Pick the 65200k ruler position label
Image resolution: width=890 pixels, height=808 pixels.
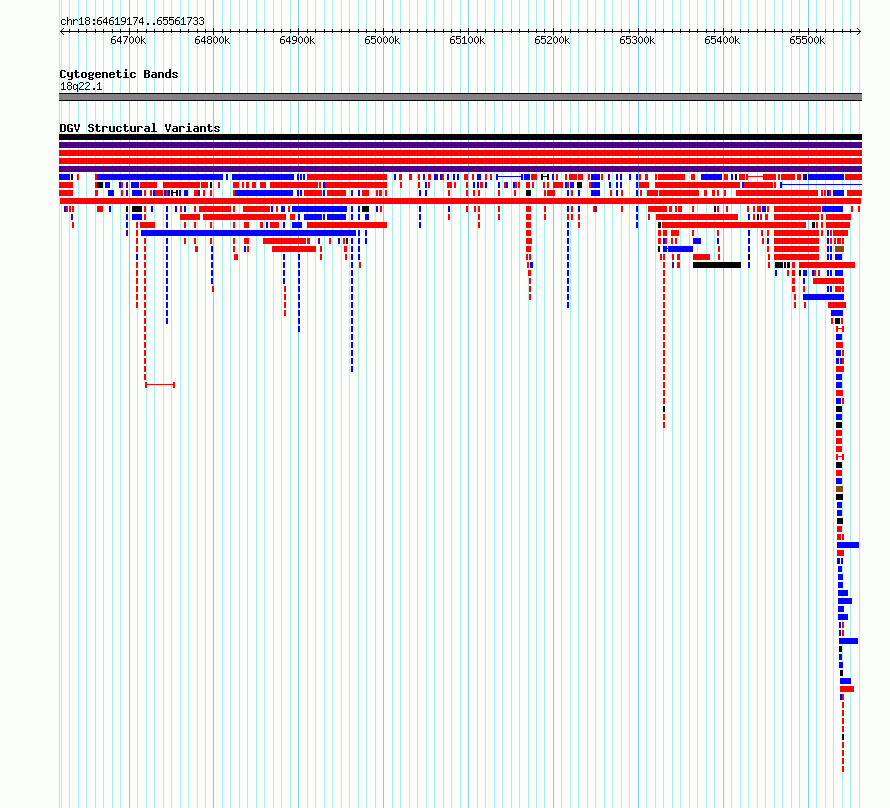[x=552, y=40]
